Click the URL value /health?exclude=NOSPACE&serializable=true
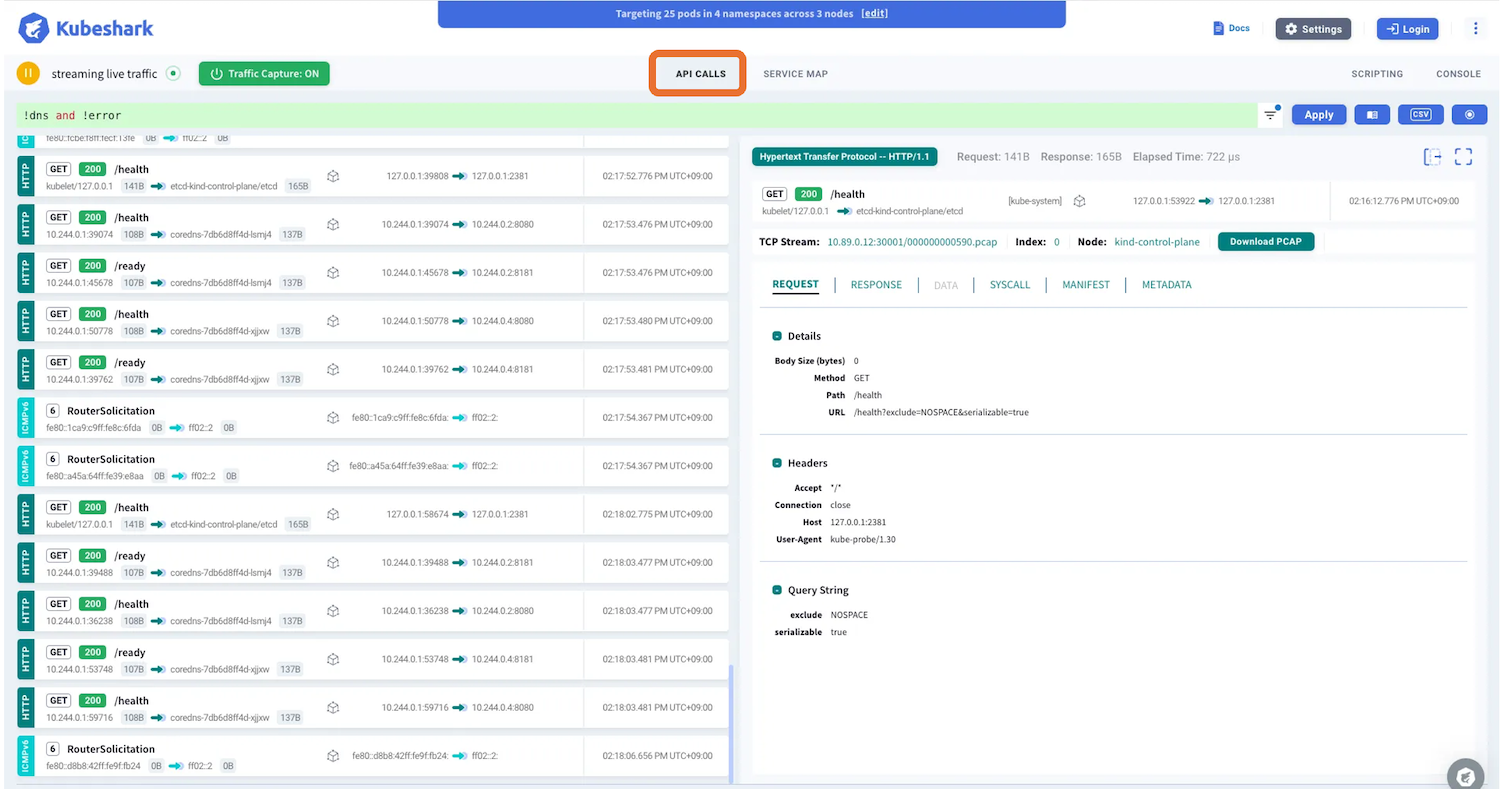 (941, 412)
